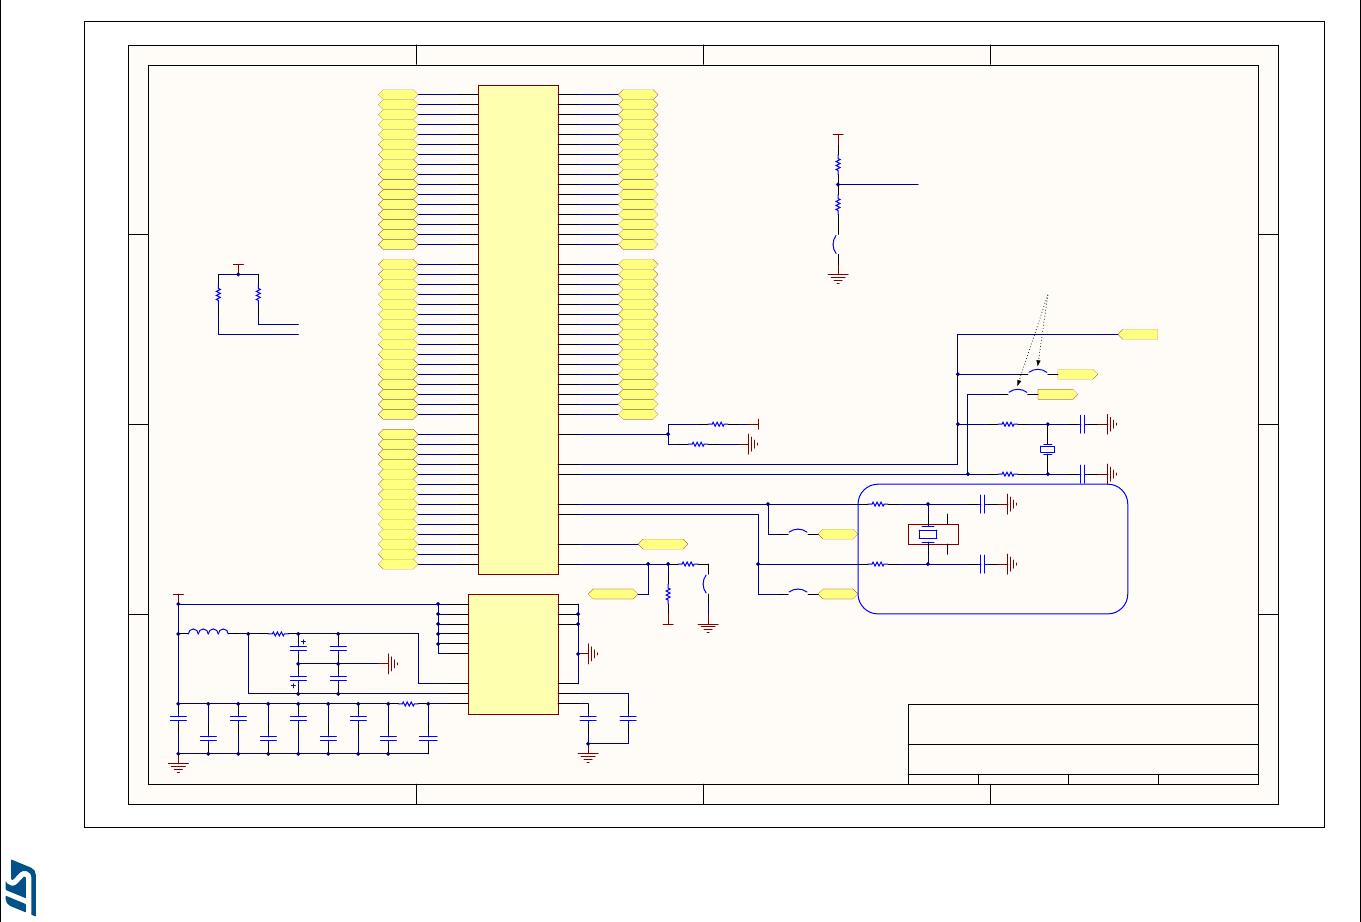Viewport: 1361px width, 922px height.
Task: Select the inductor coil symbol
Action: tap(208, 631)
